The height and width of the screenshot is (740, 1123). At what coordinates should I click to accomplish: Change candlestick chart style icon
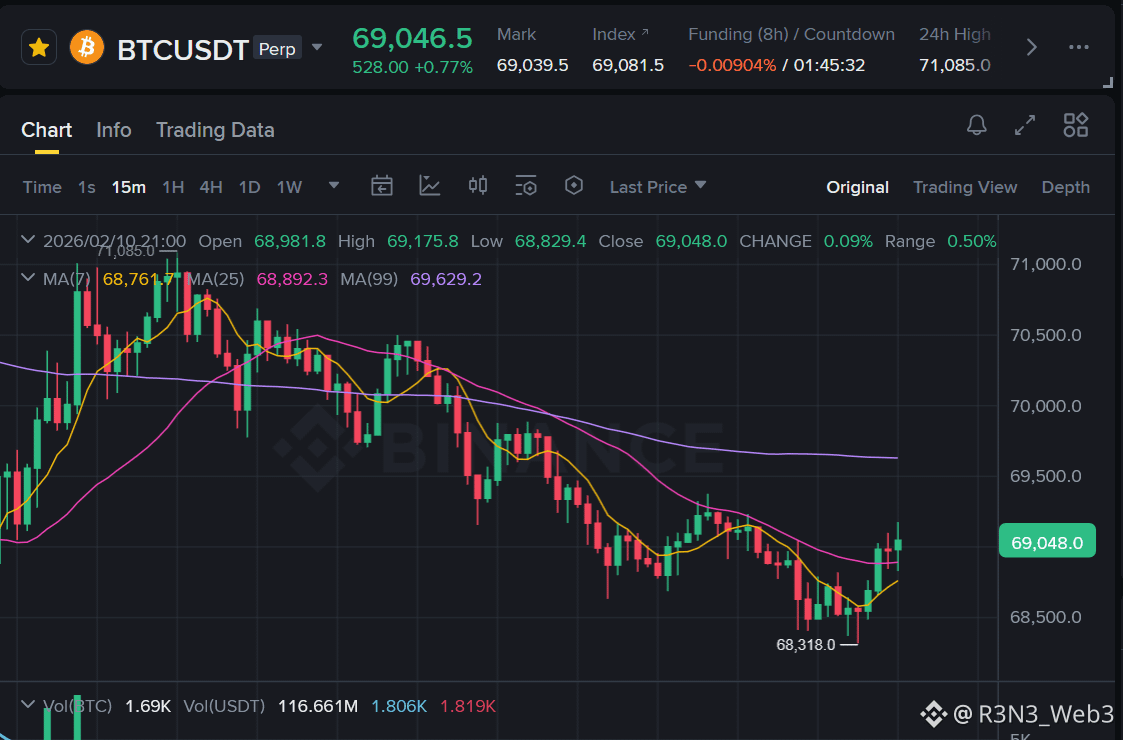pyautogui.click(x=478, y=186)
